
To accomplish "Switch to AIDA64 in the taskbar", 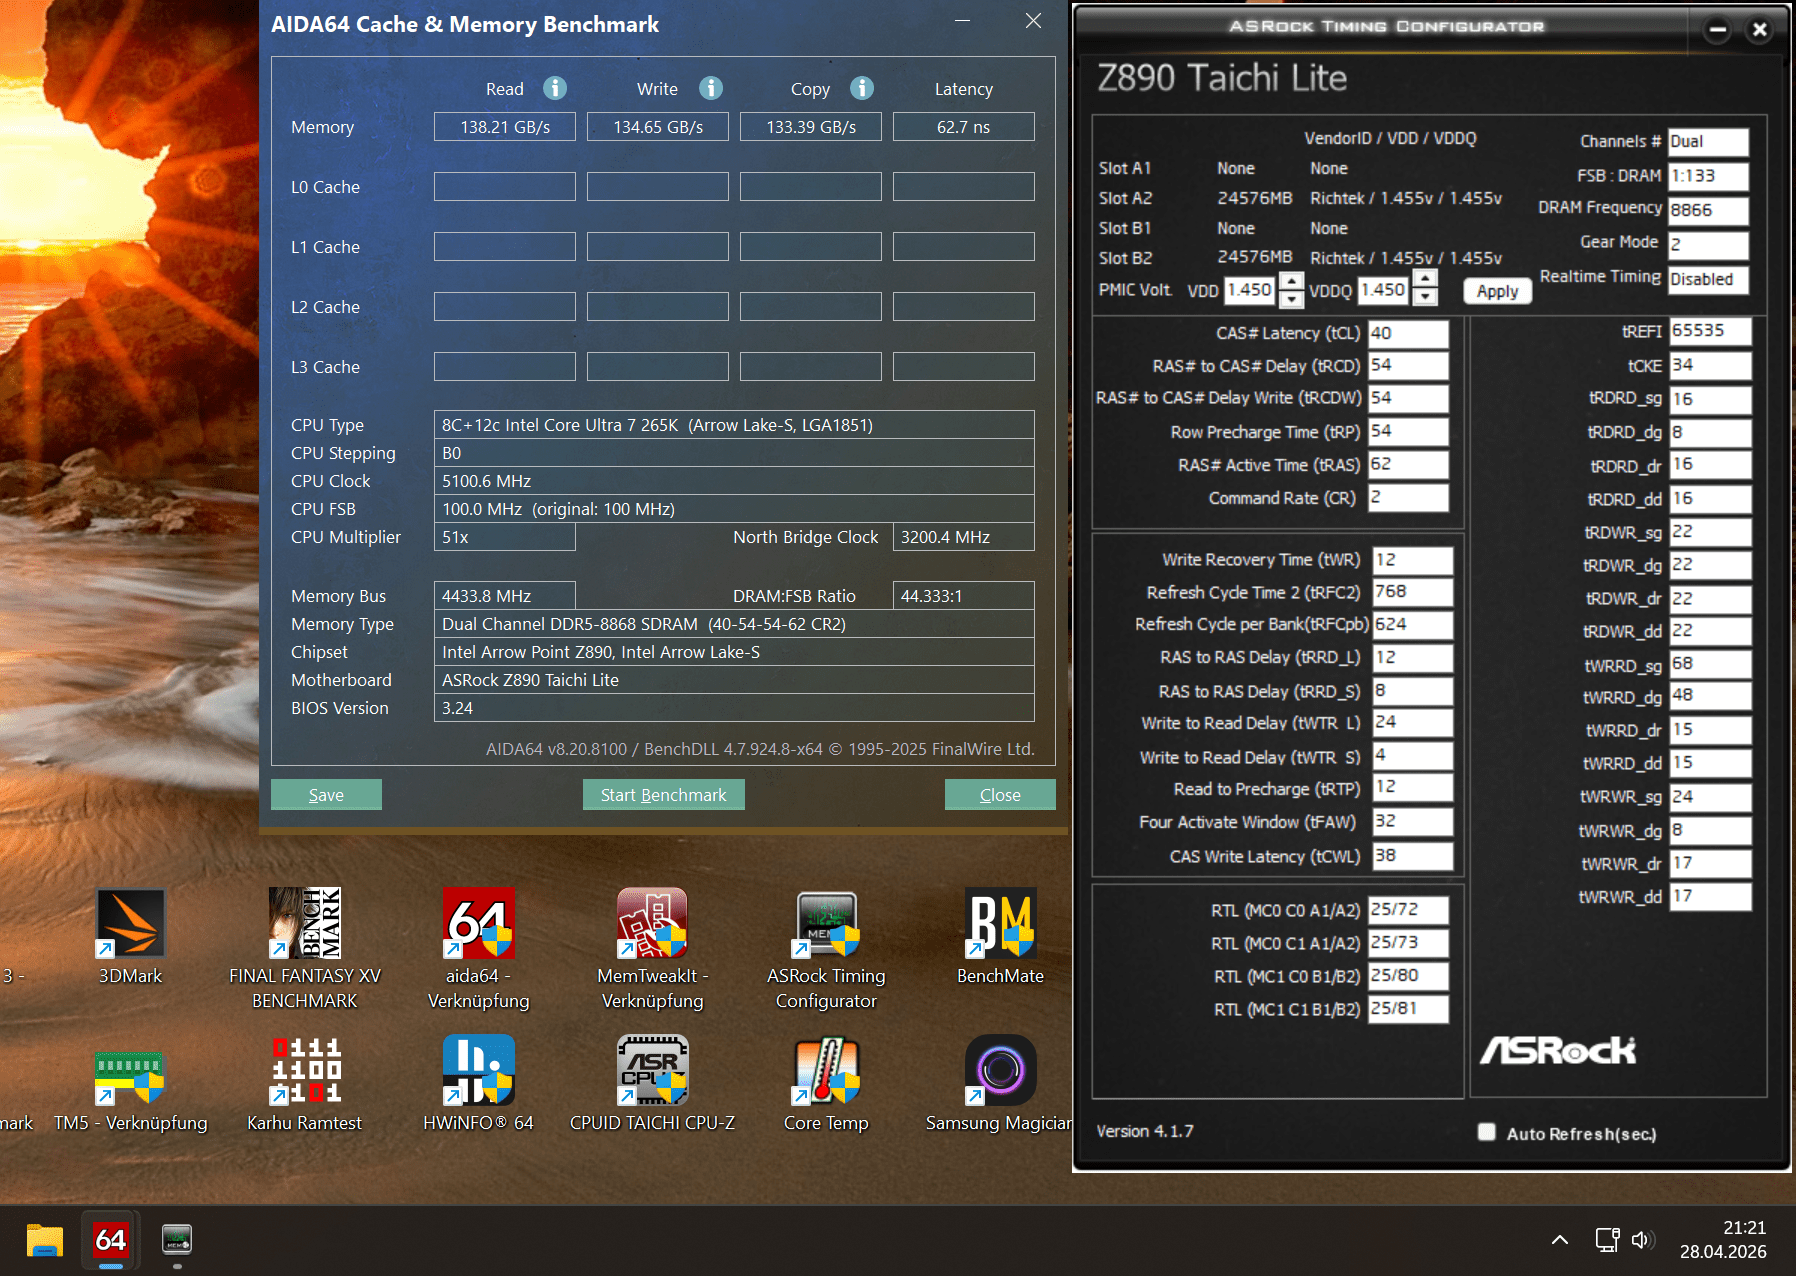I will [x=110, y=1240].
